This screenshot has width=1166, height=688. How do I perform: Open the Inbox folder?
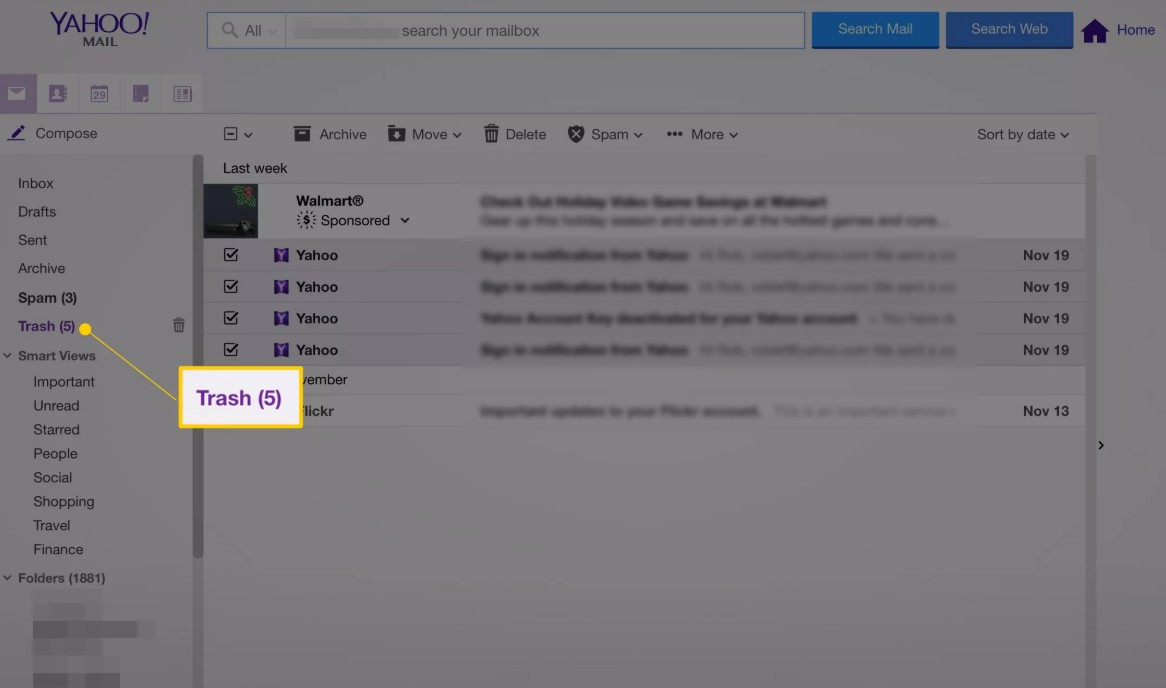(x=36, y=183)
